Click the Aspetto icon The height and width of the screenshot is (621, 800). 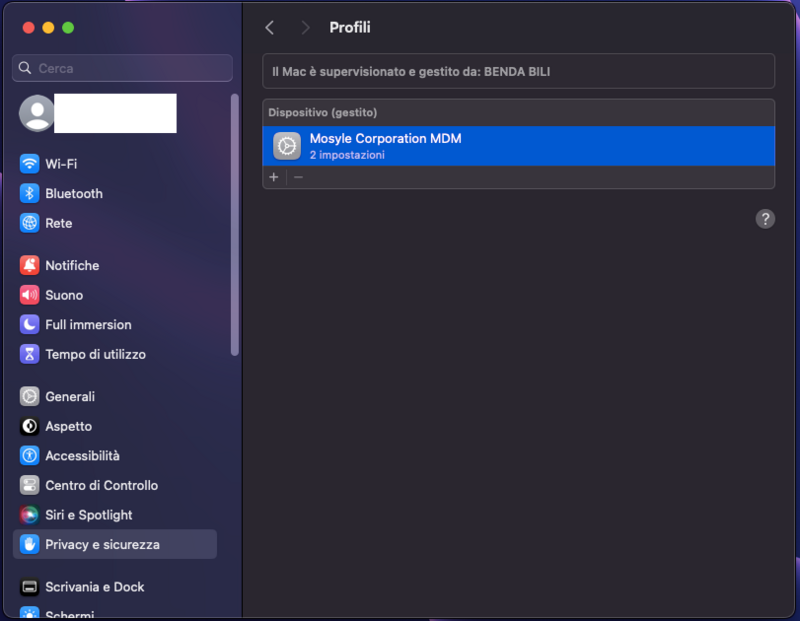click(29, 426)
